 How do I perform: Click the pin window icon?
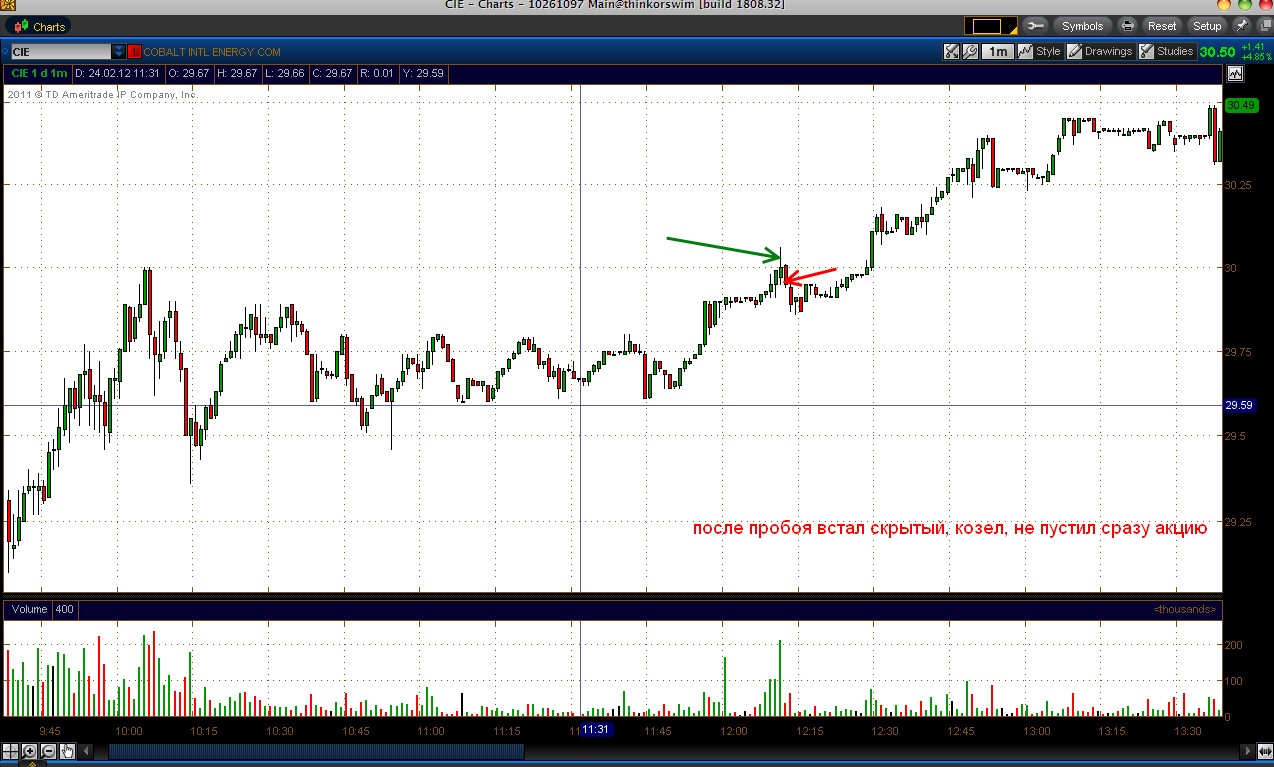(1242, 26)
